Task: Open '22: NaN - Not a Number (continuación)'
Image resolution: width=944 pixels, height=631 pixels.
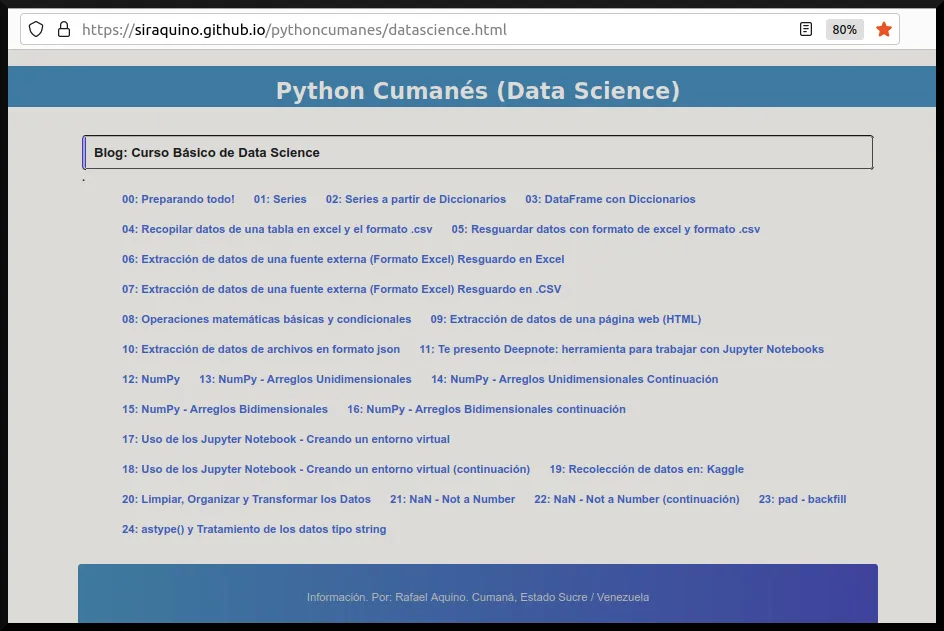Action: coord(636,499)
